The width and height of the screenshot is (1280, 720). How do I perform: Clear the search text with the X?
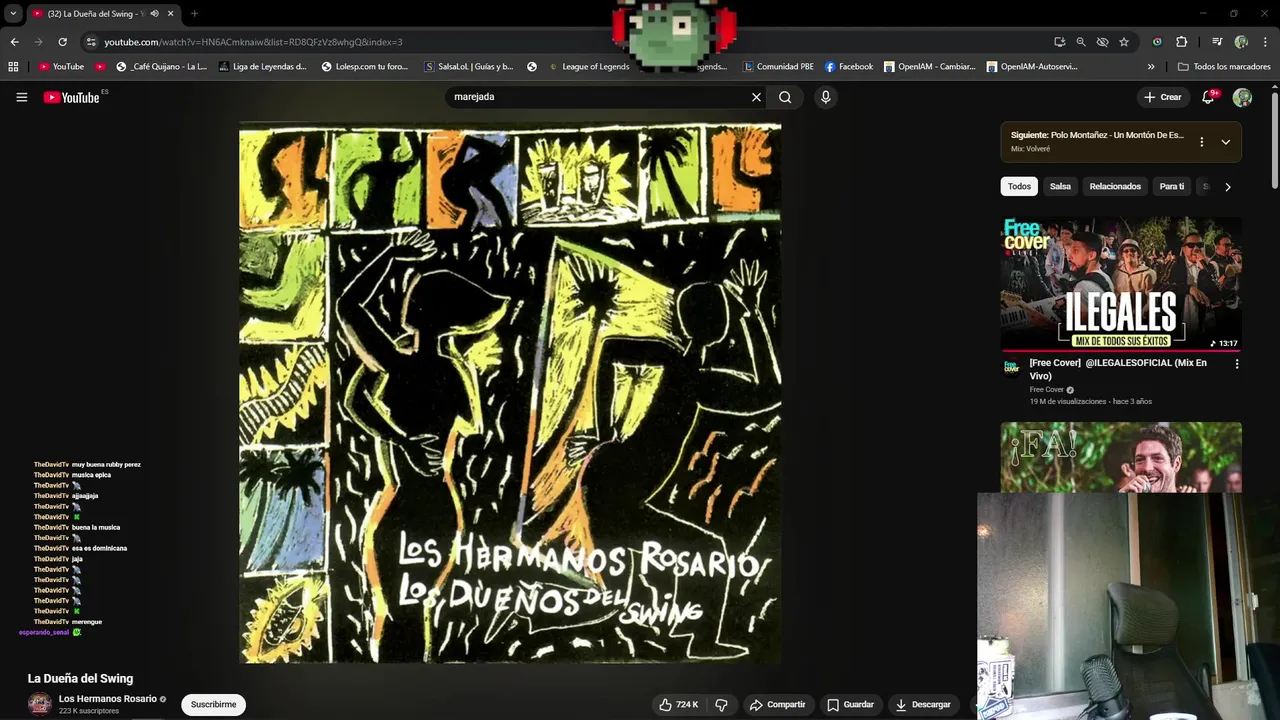click(x=756, y=97)
